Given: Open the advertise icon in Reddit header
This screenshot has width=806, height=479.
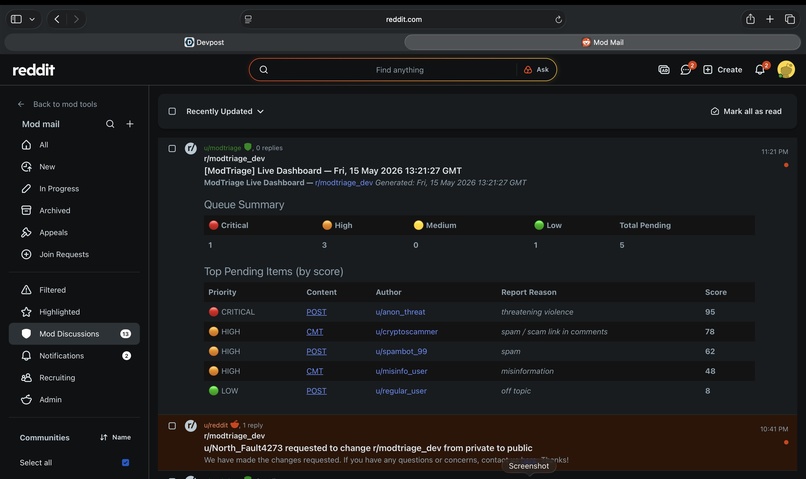Looking at the screenshot, I should (x=664, y=69).
